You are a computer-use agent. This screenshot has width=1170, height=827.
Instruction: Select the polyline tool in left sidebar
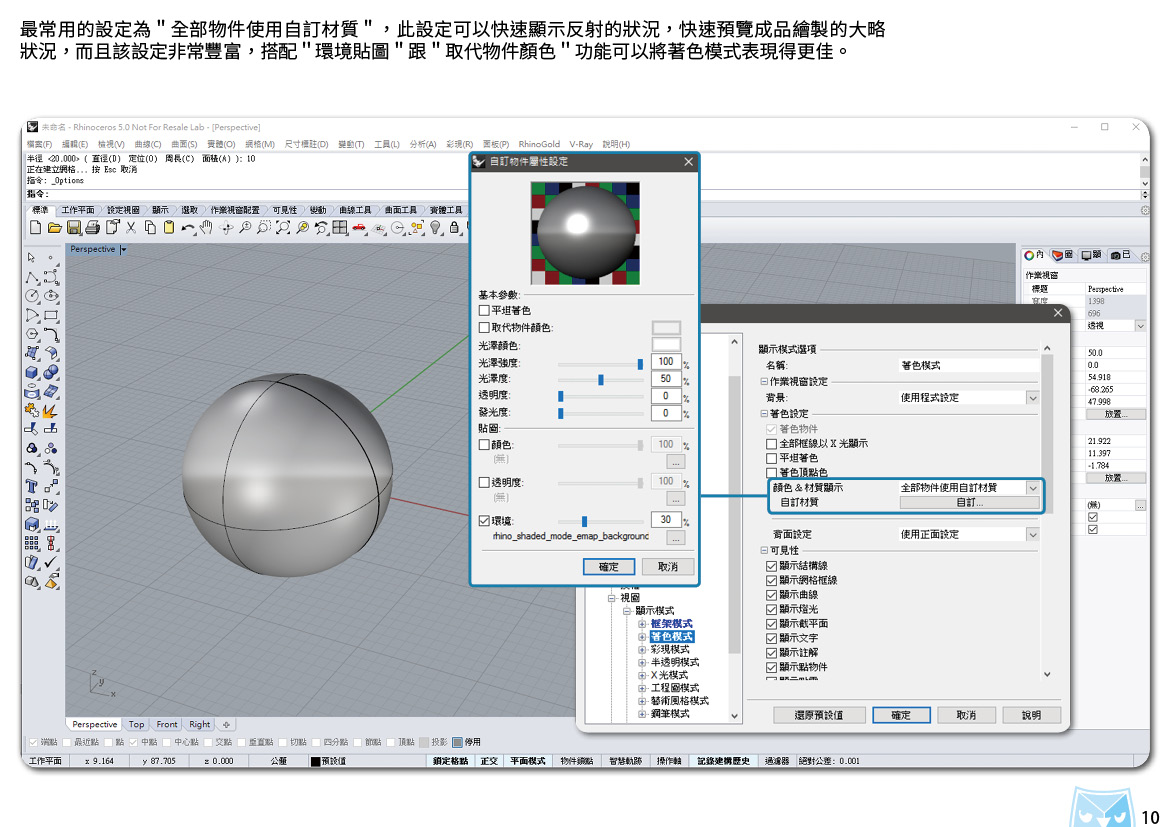31,277
